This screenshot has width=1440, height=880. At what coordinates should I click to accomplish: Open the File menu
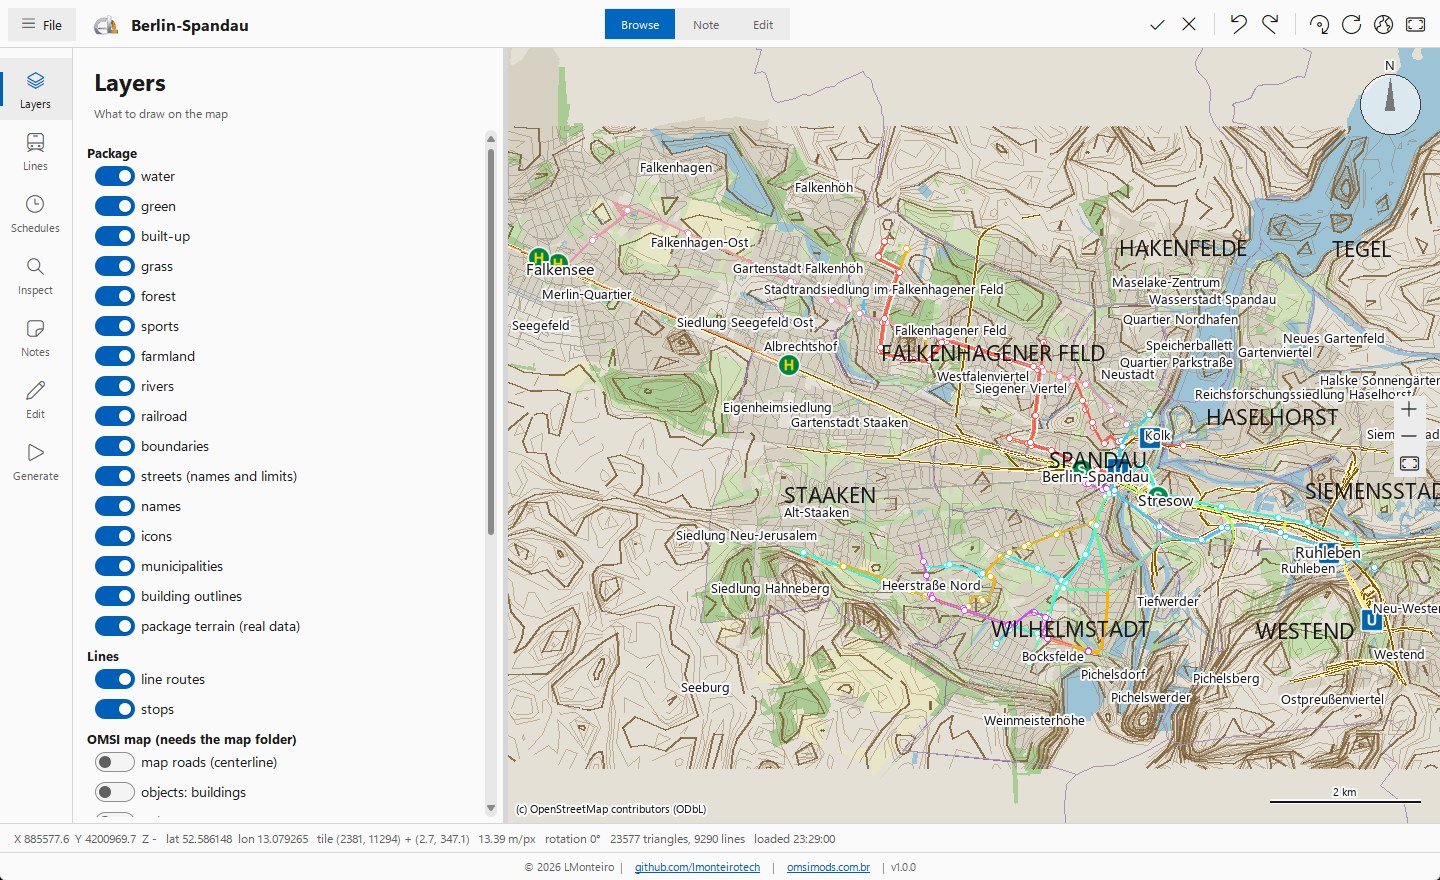pos(42,24)
